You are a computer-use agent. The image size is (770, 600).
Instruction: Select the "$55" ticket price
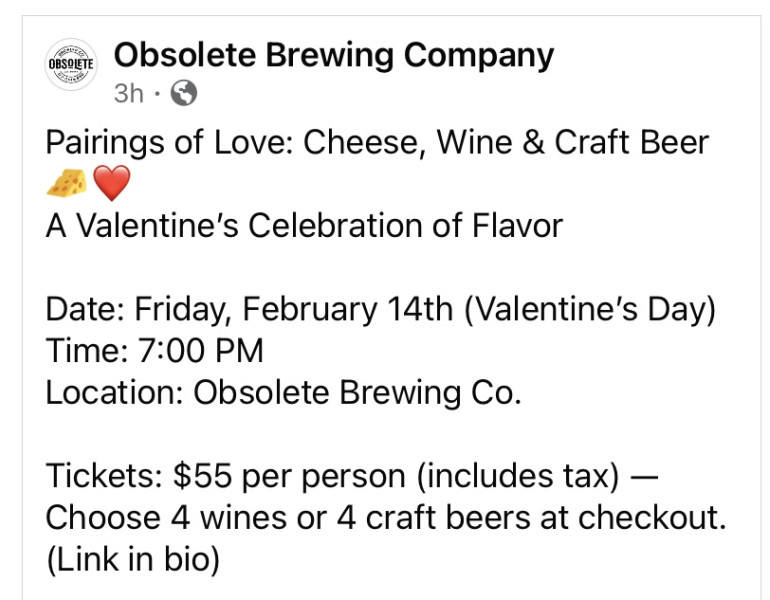[202, 476]
